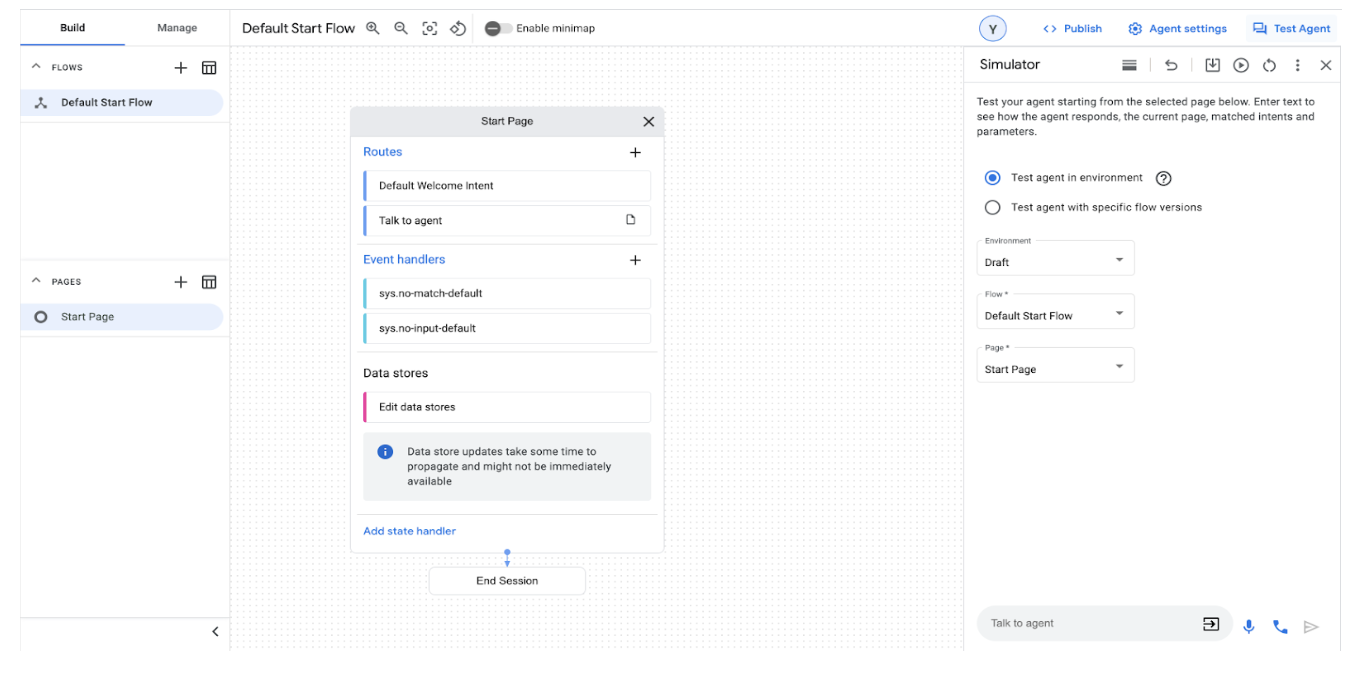Start voice input with microphone icon
This screenshot has width=1352, height=678.
point(1249,627)
